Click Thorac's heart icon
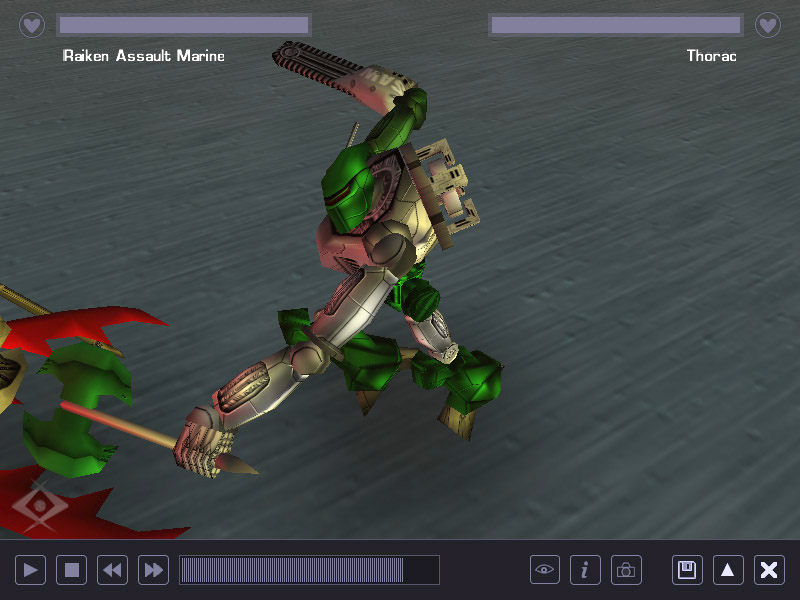The height and width of the screenshot is (600, 800). coord(768,24)
